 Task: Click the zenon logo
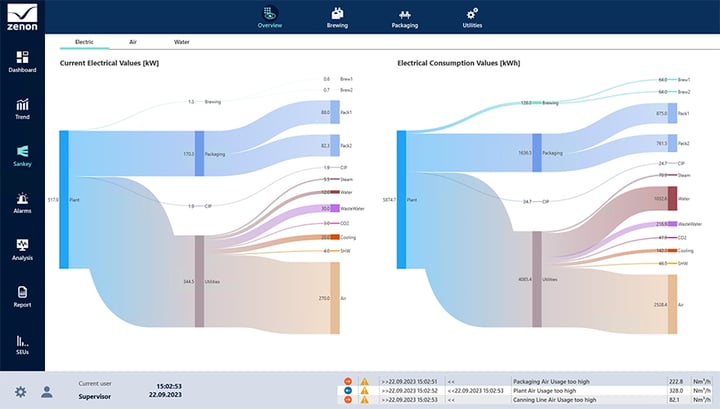[22, 17]
